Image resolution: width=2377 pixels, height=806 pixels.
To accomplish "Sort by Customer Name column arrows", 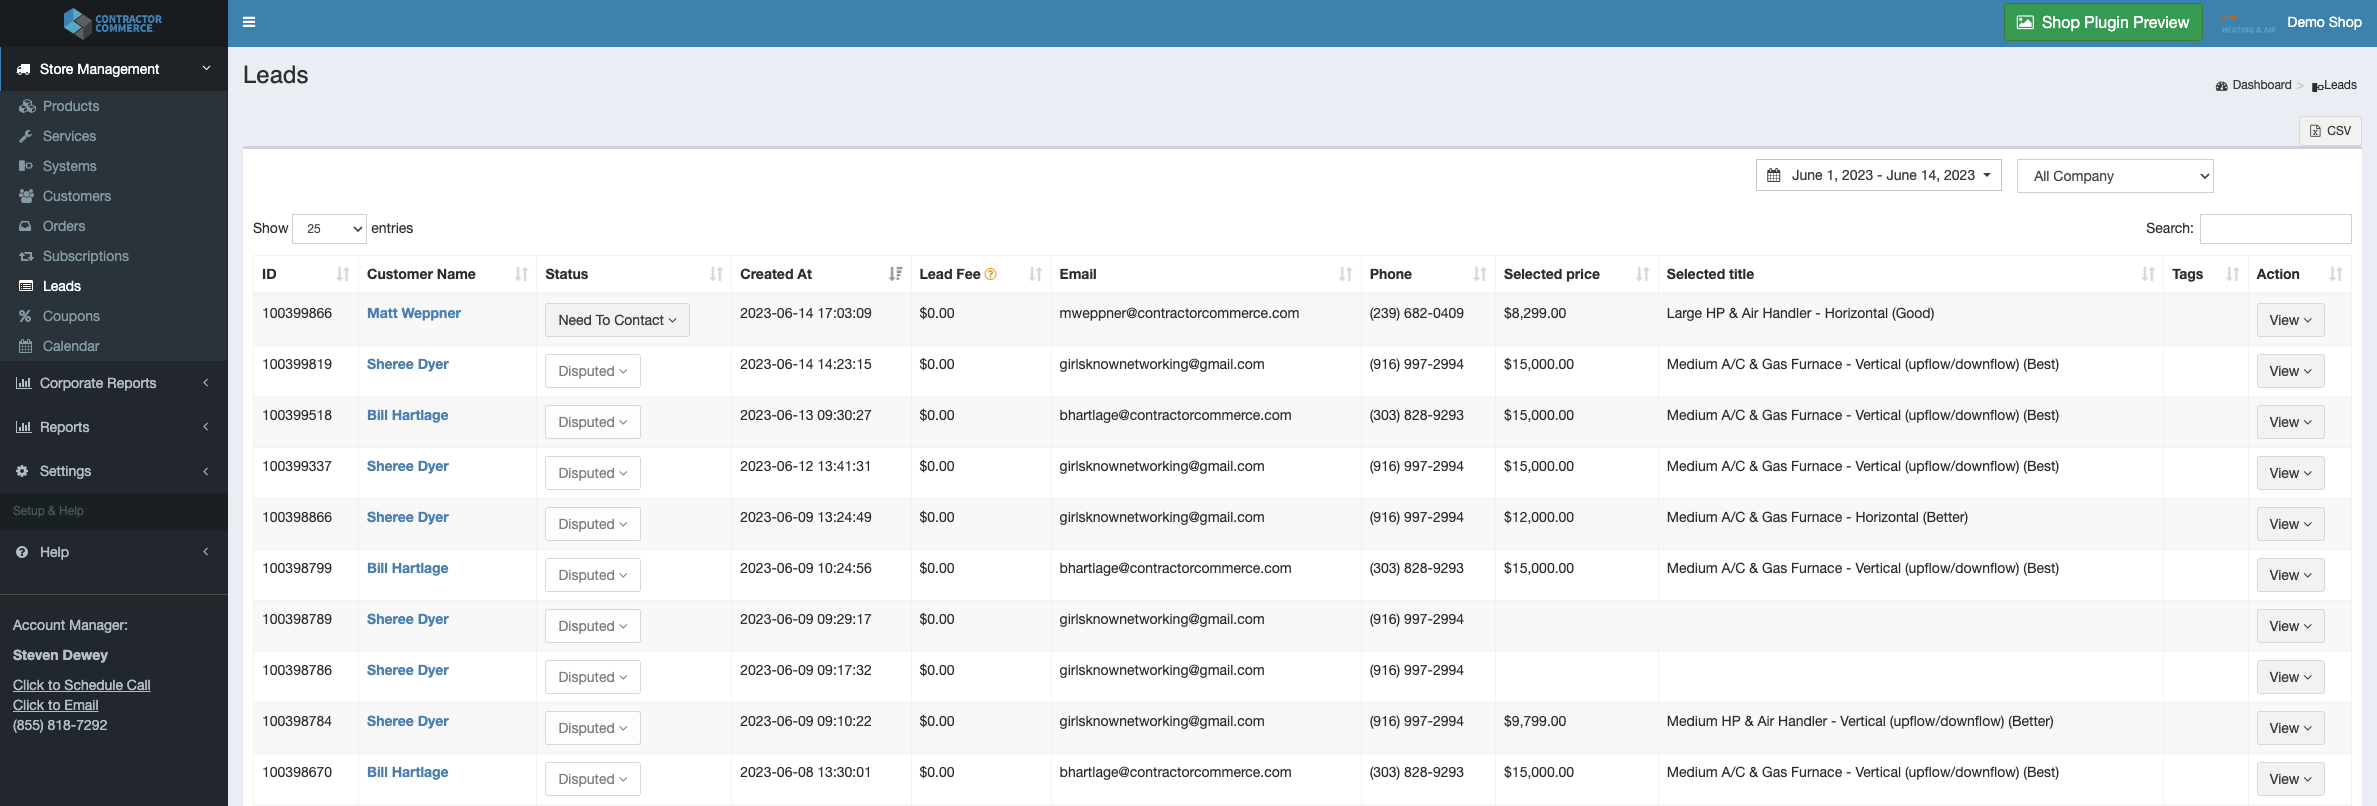I will click(521, 274).
